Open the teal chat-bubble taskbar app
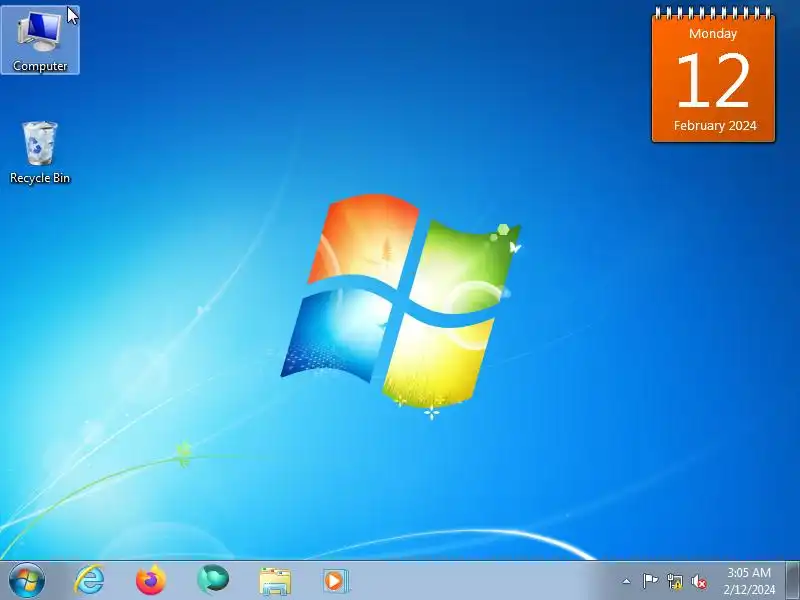This screenshot has height=600, width=800. click(213, 580)
